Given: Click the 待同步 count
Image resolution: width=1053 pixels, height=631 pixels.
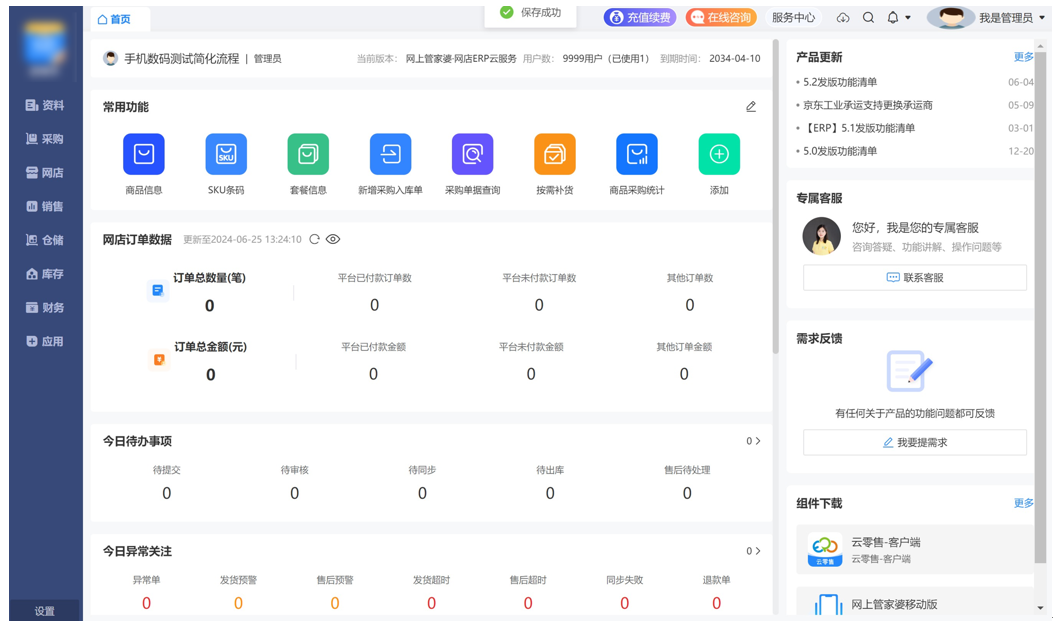Looking at the screenshot, I should coord(422,493).
